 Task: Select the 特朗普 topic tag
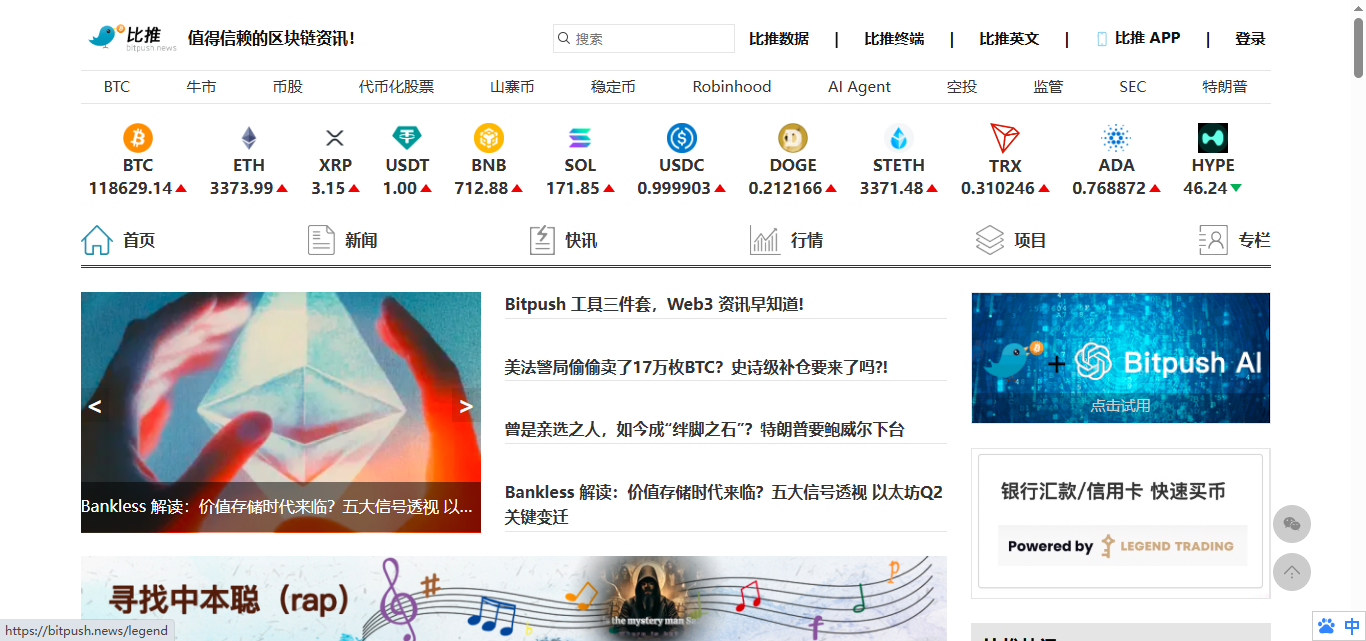(x=1225, y=87)
